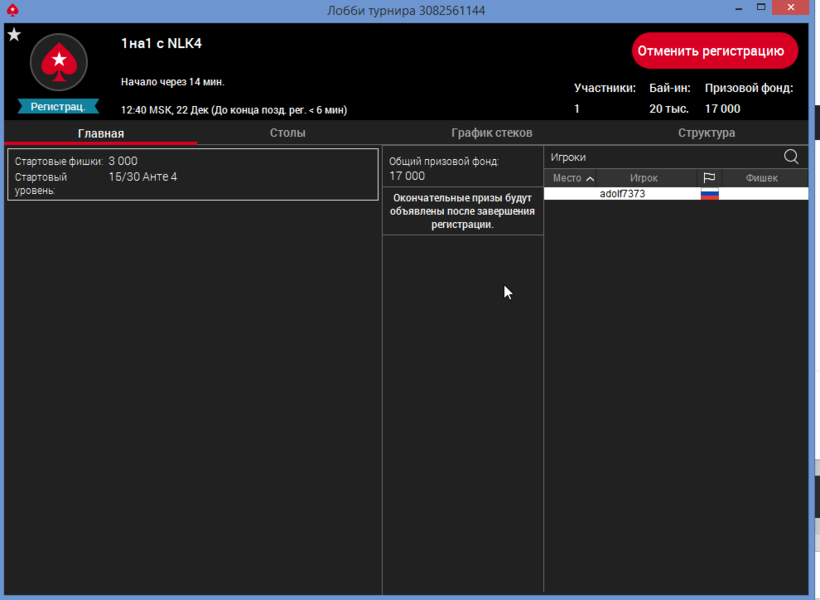Click the tournament title 1на1 с NLK4

click(161, 43)
